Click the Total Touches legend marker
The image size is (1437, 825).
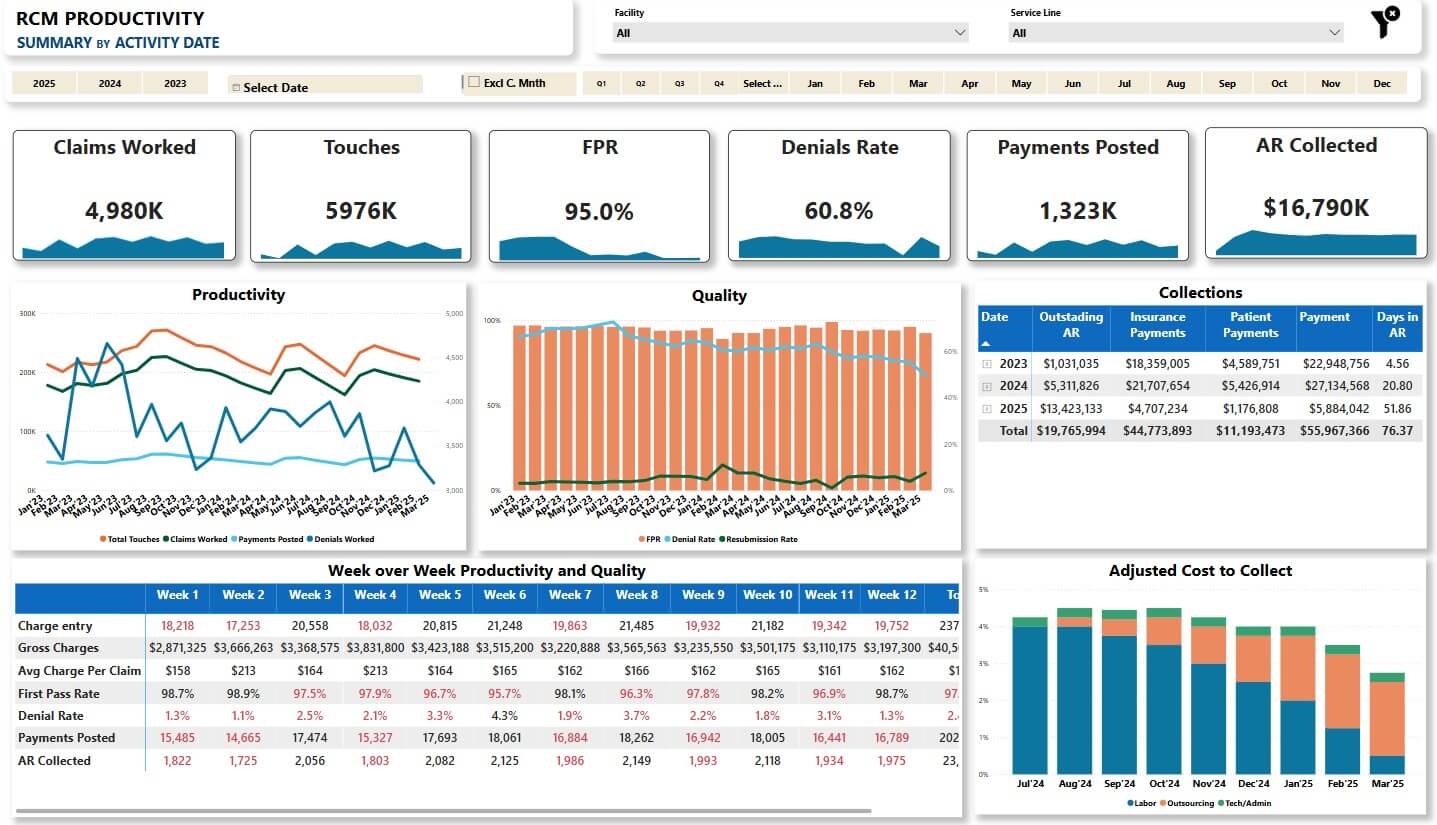click(x=103, y=539)
